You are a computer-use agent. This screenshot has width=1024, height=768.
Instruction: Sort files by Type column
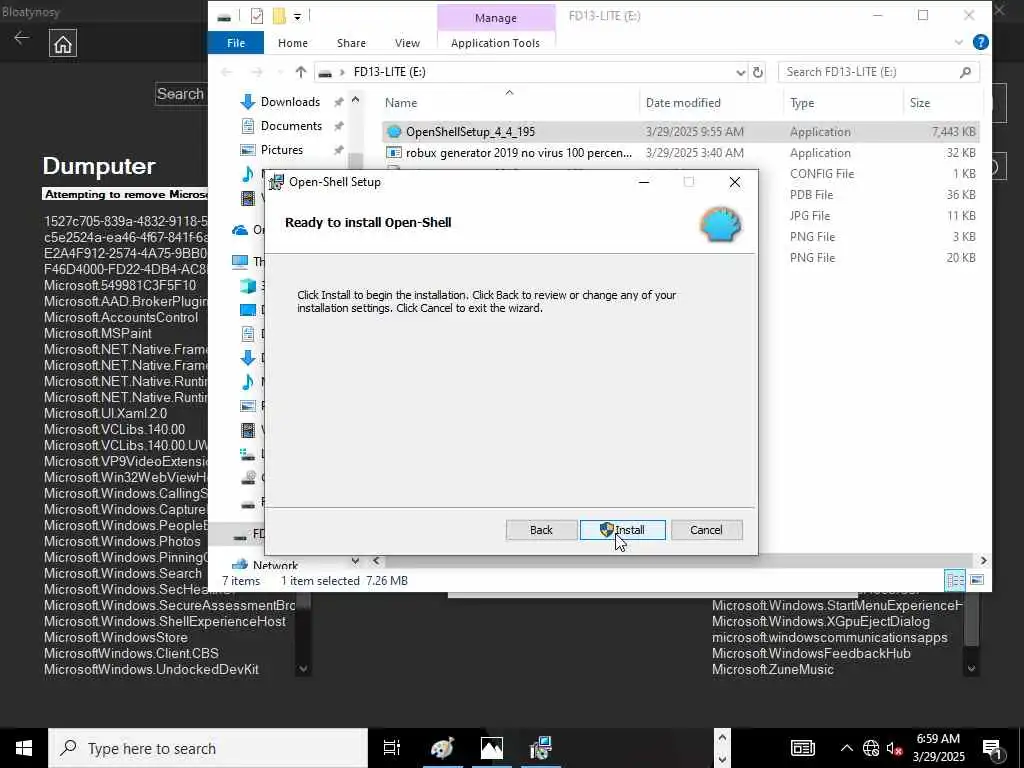coord(802,103)
